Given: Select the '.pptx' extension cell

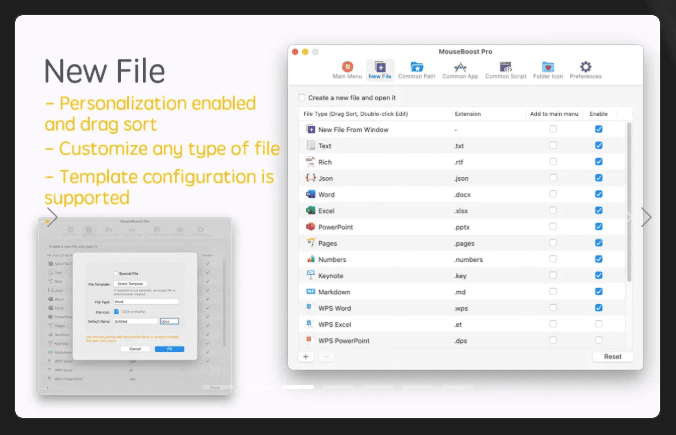Looking at the screenshot, I should pyautogui.click(x=462, y=227).
